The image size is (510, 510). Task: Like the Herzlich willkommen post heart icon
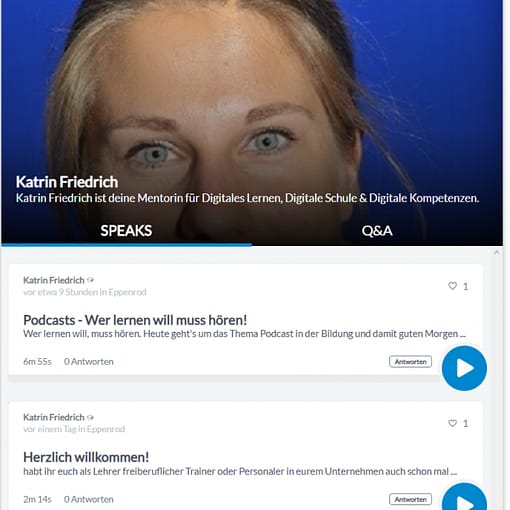(x=452, y=423)
